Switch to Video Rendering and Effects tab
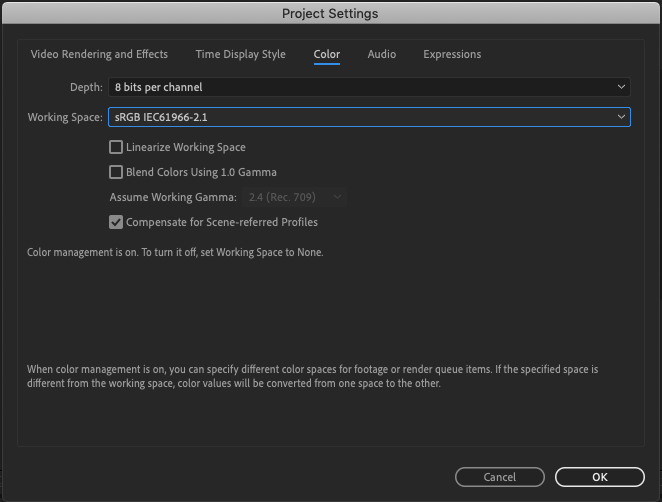The width and height of the screenshot is (662, 502). click(99, 54)
